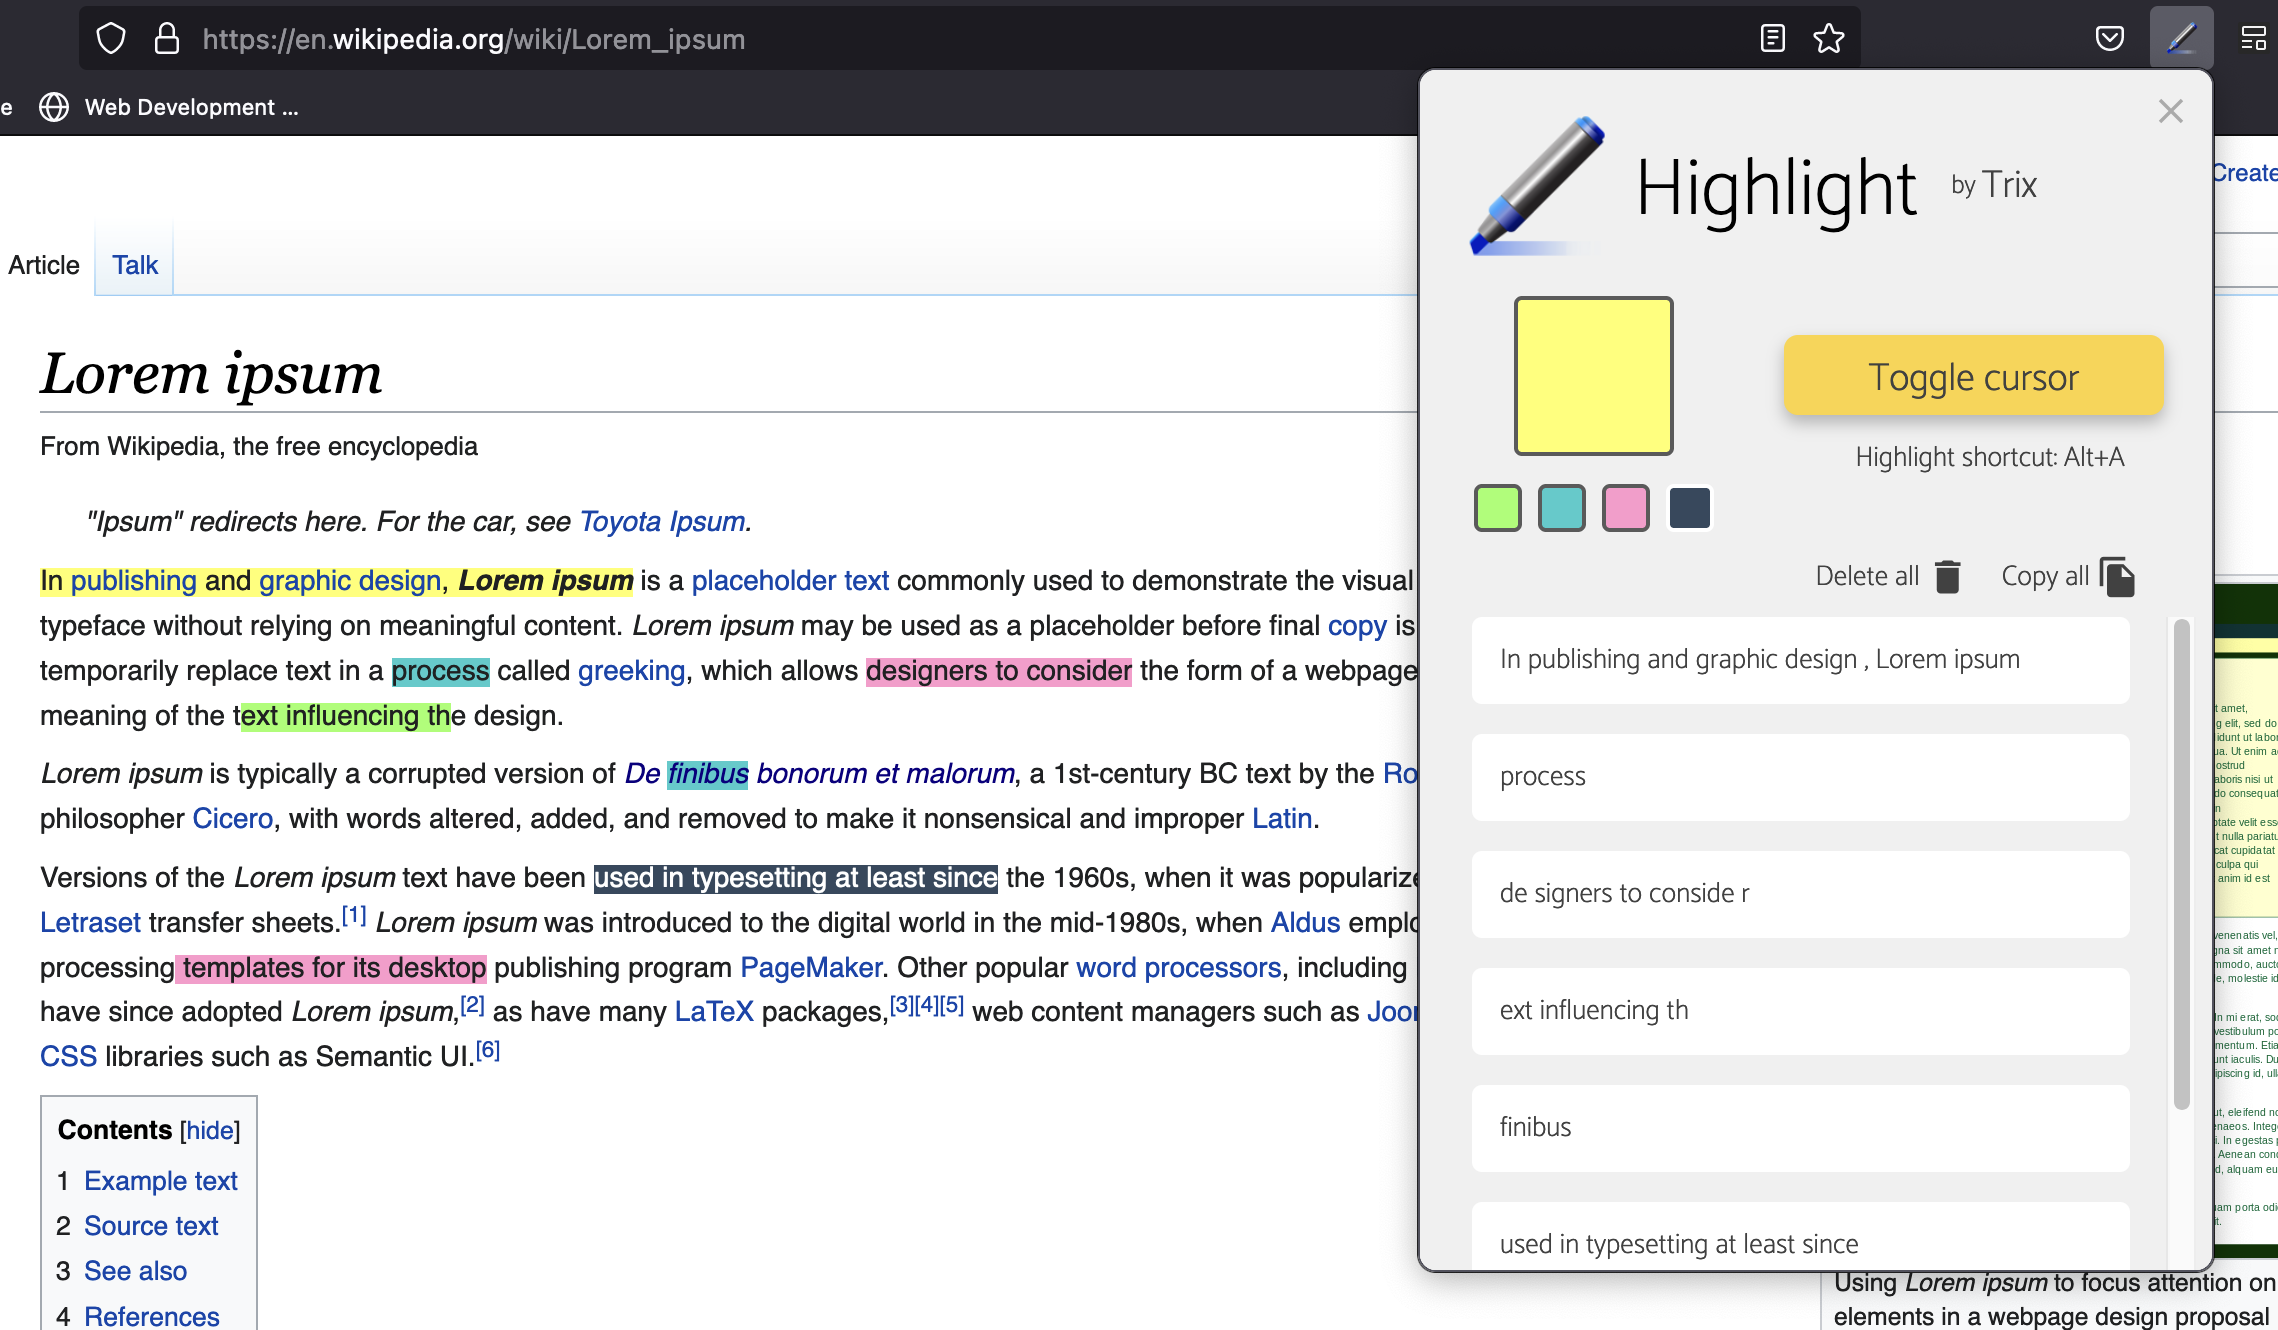Follow the Toyota Ipsum link
This screenshot has height=1330, width=2278.
point(662,522)
